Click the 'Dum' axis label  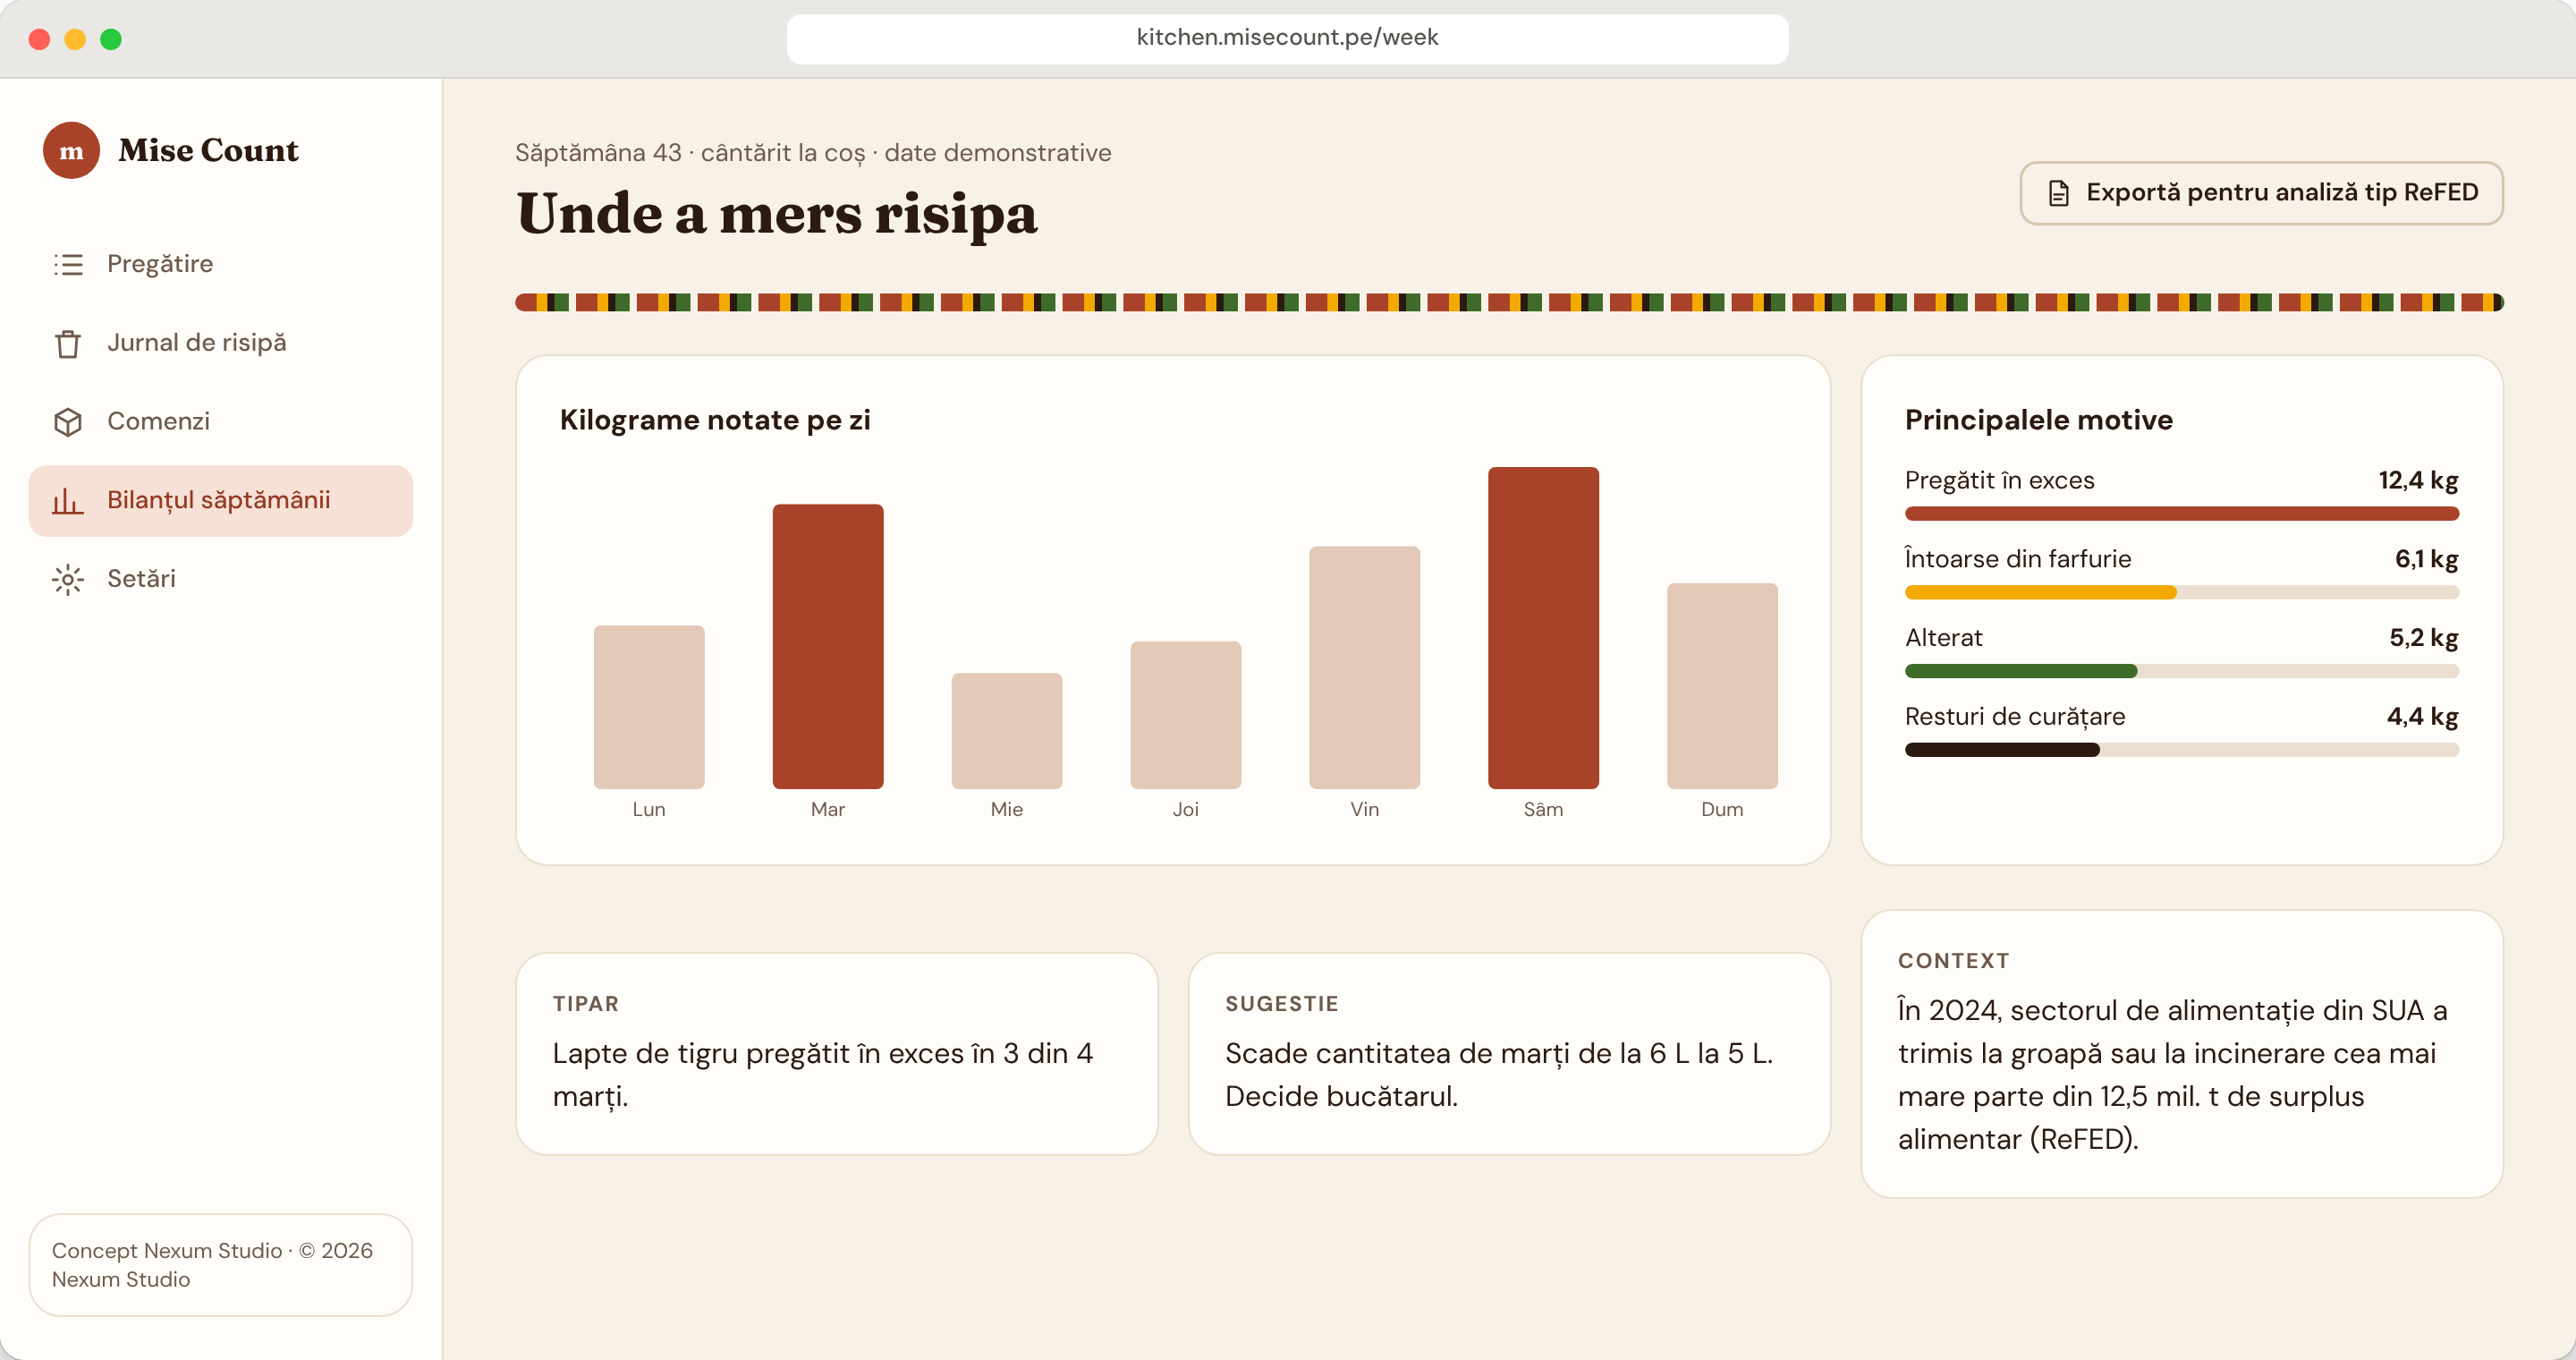(x=1723, y=810)
